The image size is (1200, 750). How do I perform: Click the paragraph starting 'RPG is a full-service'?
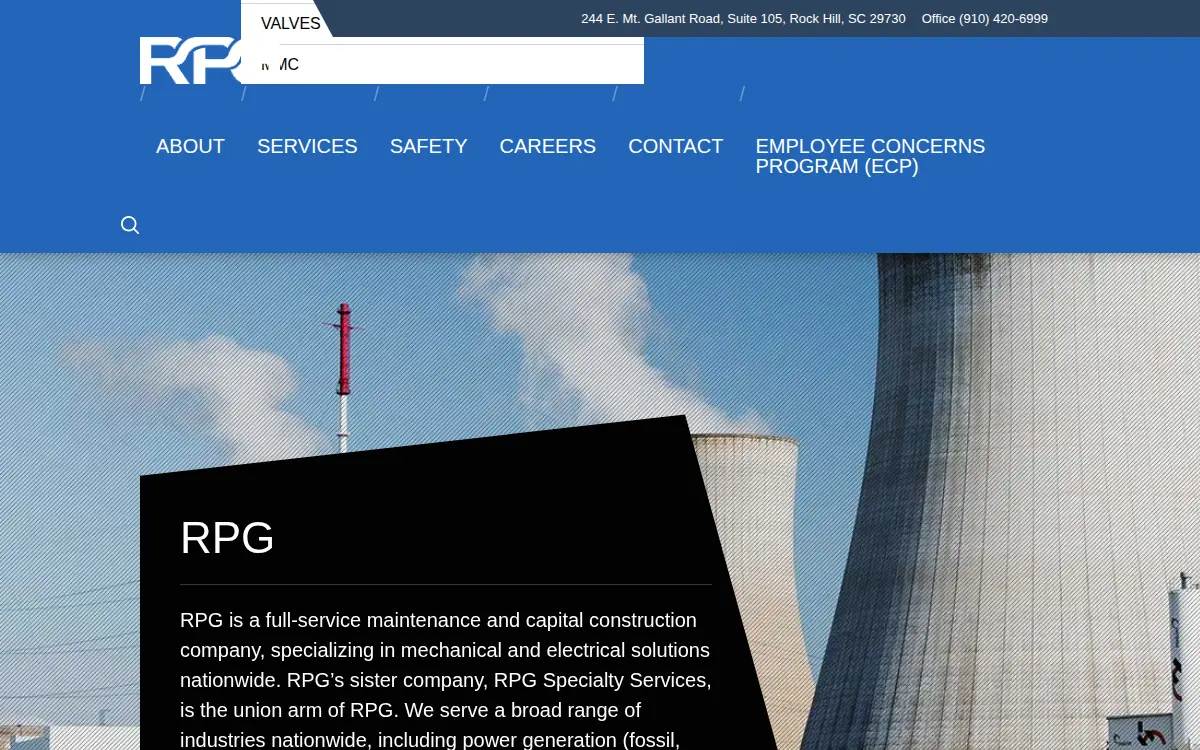coord(446,680)
